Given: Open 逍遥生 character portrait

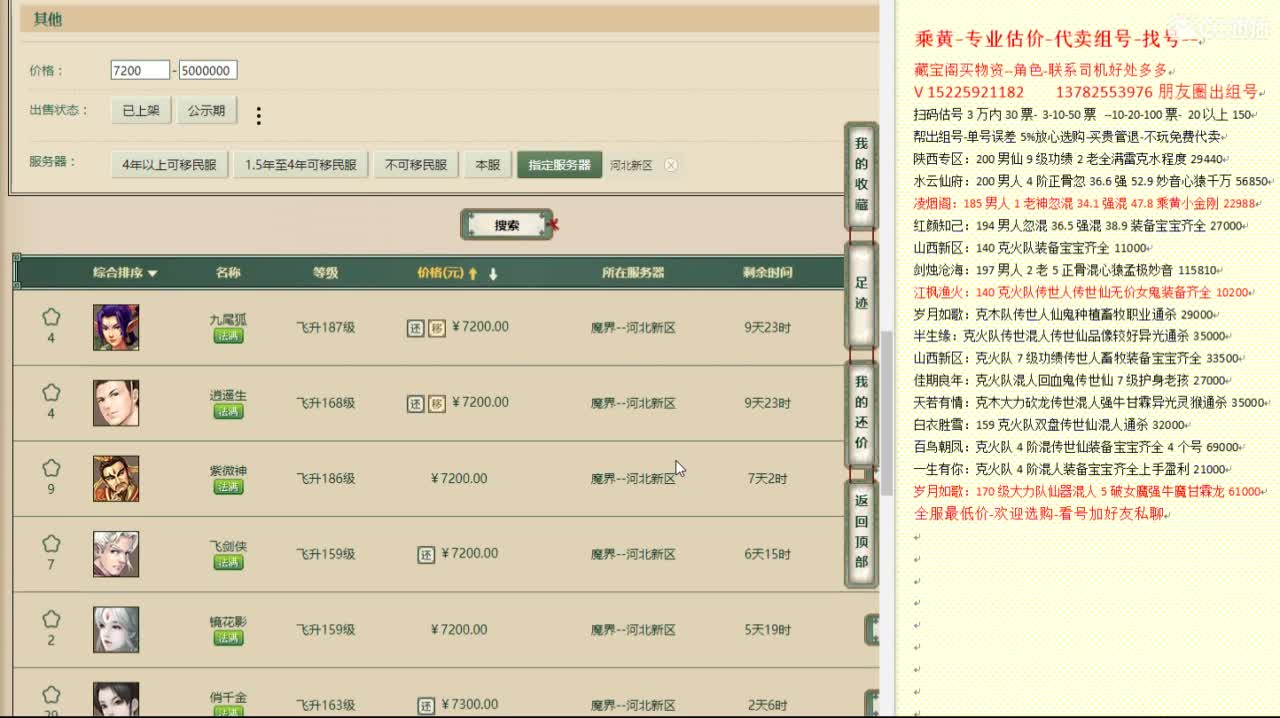Looking at the screenshot, I should point(116,403).
